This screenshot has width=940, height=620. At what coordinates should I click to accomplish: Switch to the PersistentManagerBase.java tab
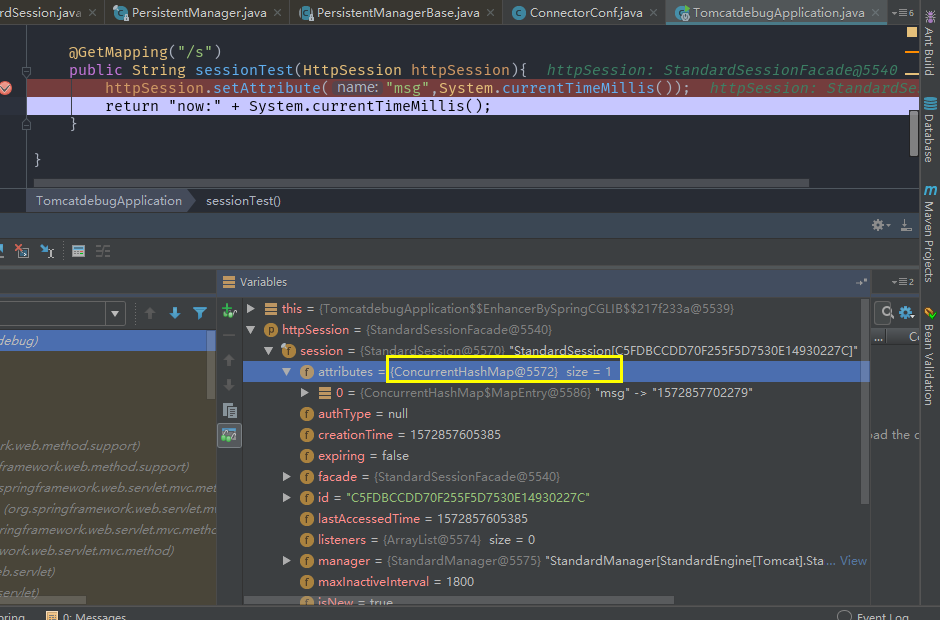pos(397,13)
